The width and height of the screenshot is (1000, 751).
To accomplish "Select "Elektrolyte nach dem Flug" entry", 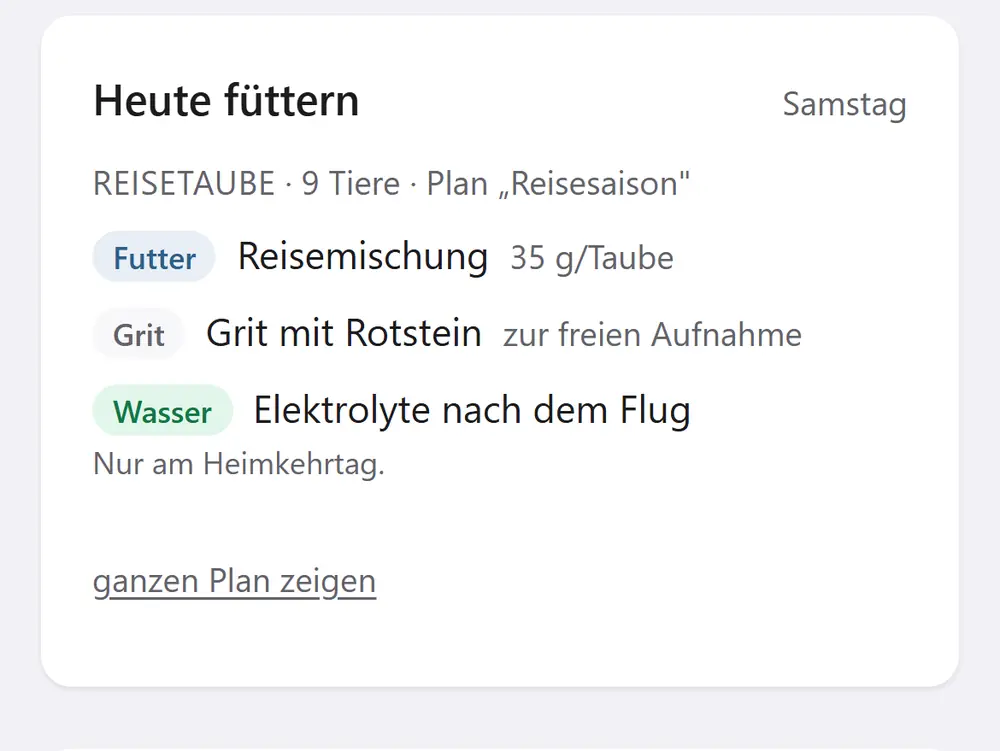I will [x=472, y=411].
